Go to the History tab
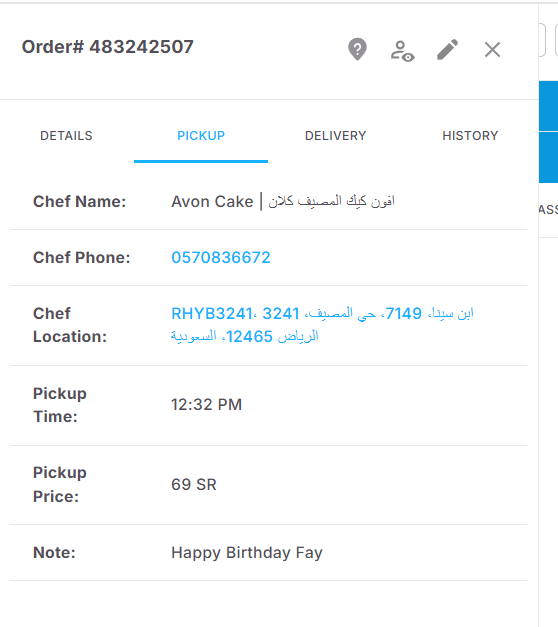 pos(470,136)
